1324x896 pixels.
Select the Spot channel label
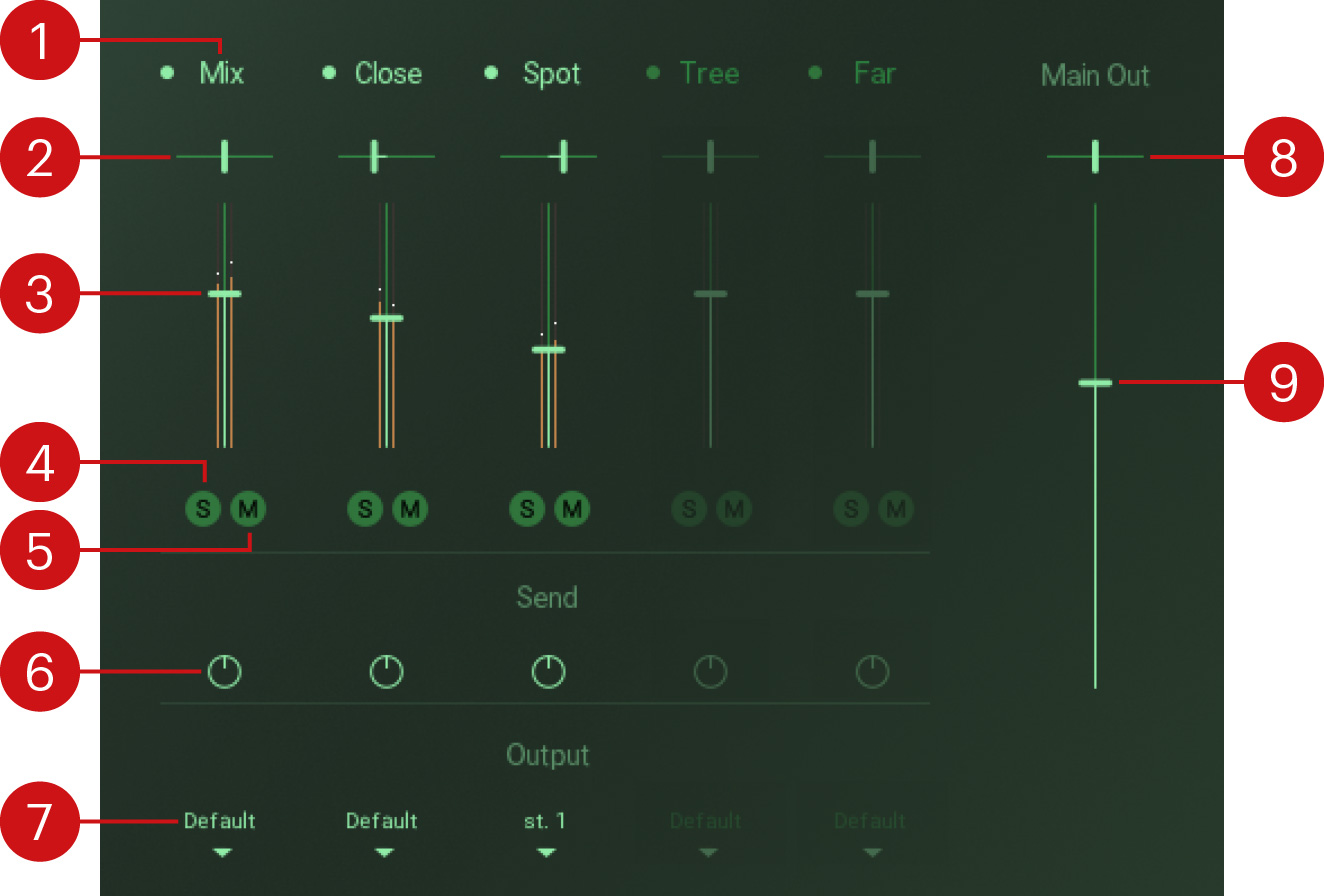pos(550,73)
